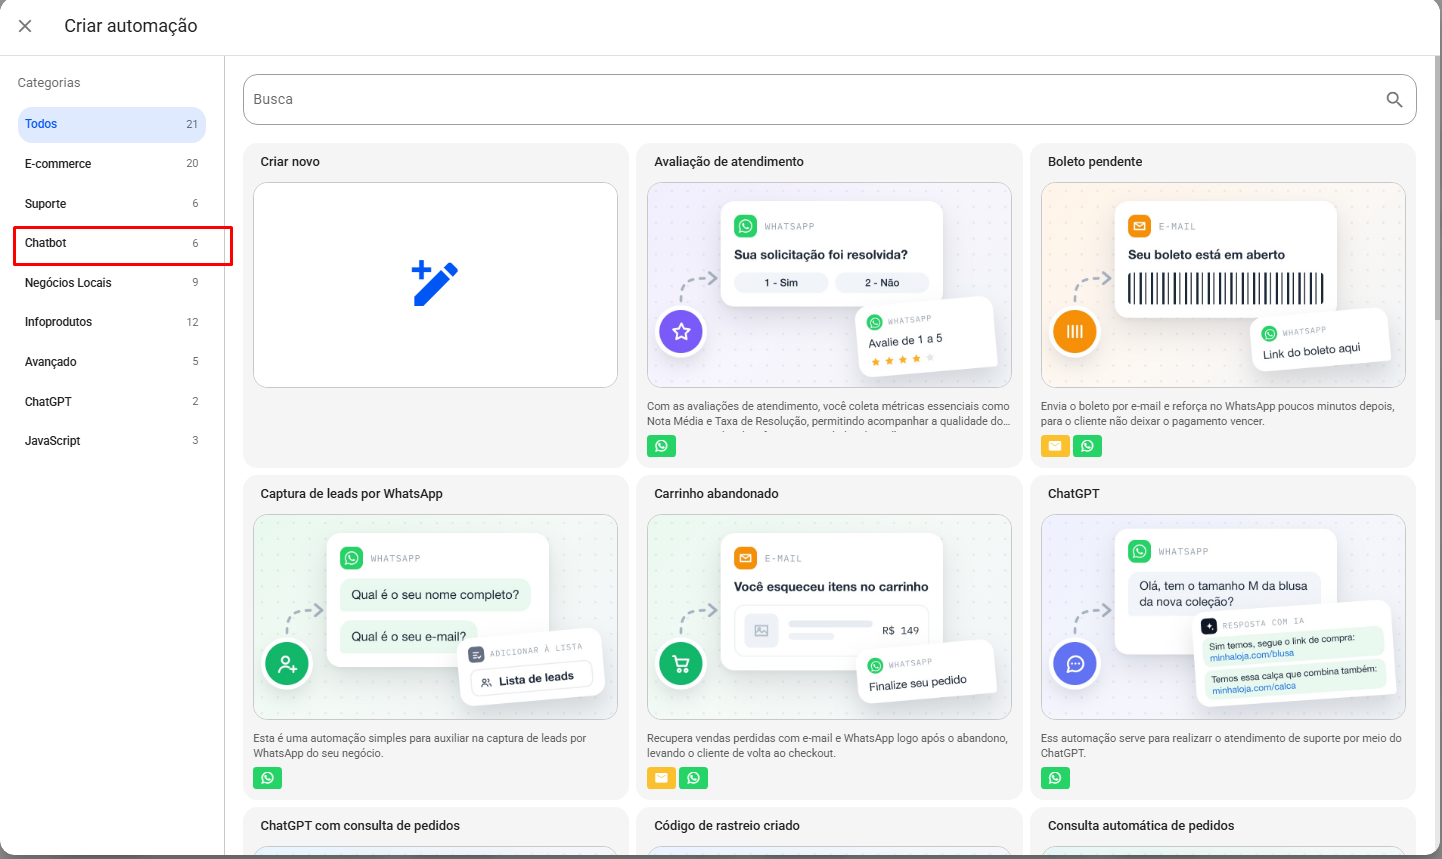Click the green shopping cart icon

click(x=681, y=664)
